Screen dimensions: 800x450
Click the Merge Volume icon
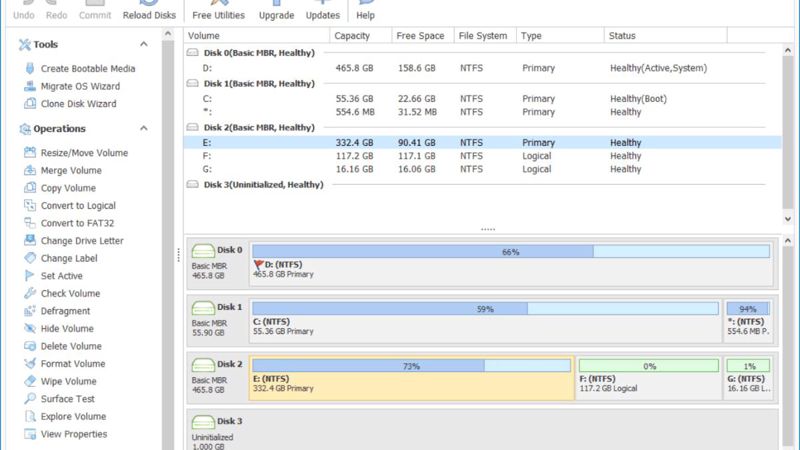pos(30,170)
